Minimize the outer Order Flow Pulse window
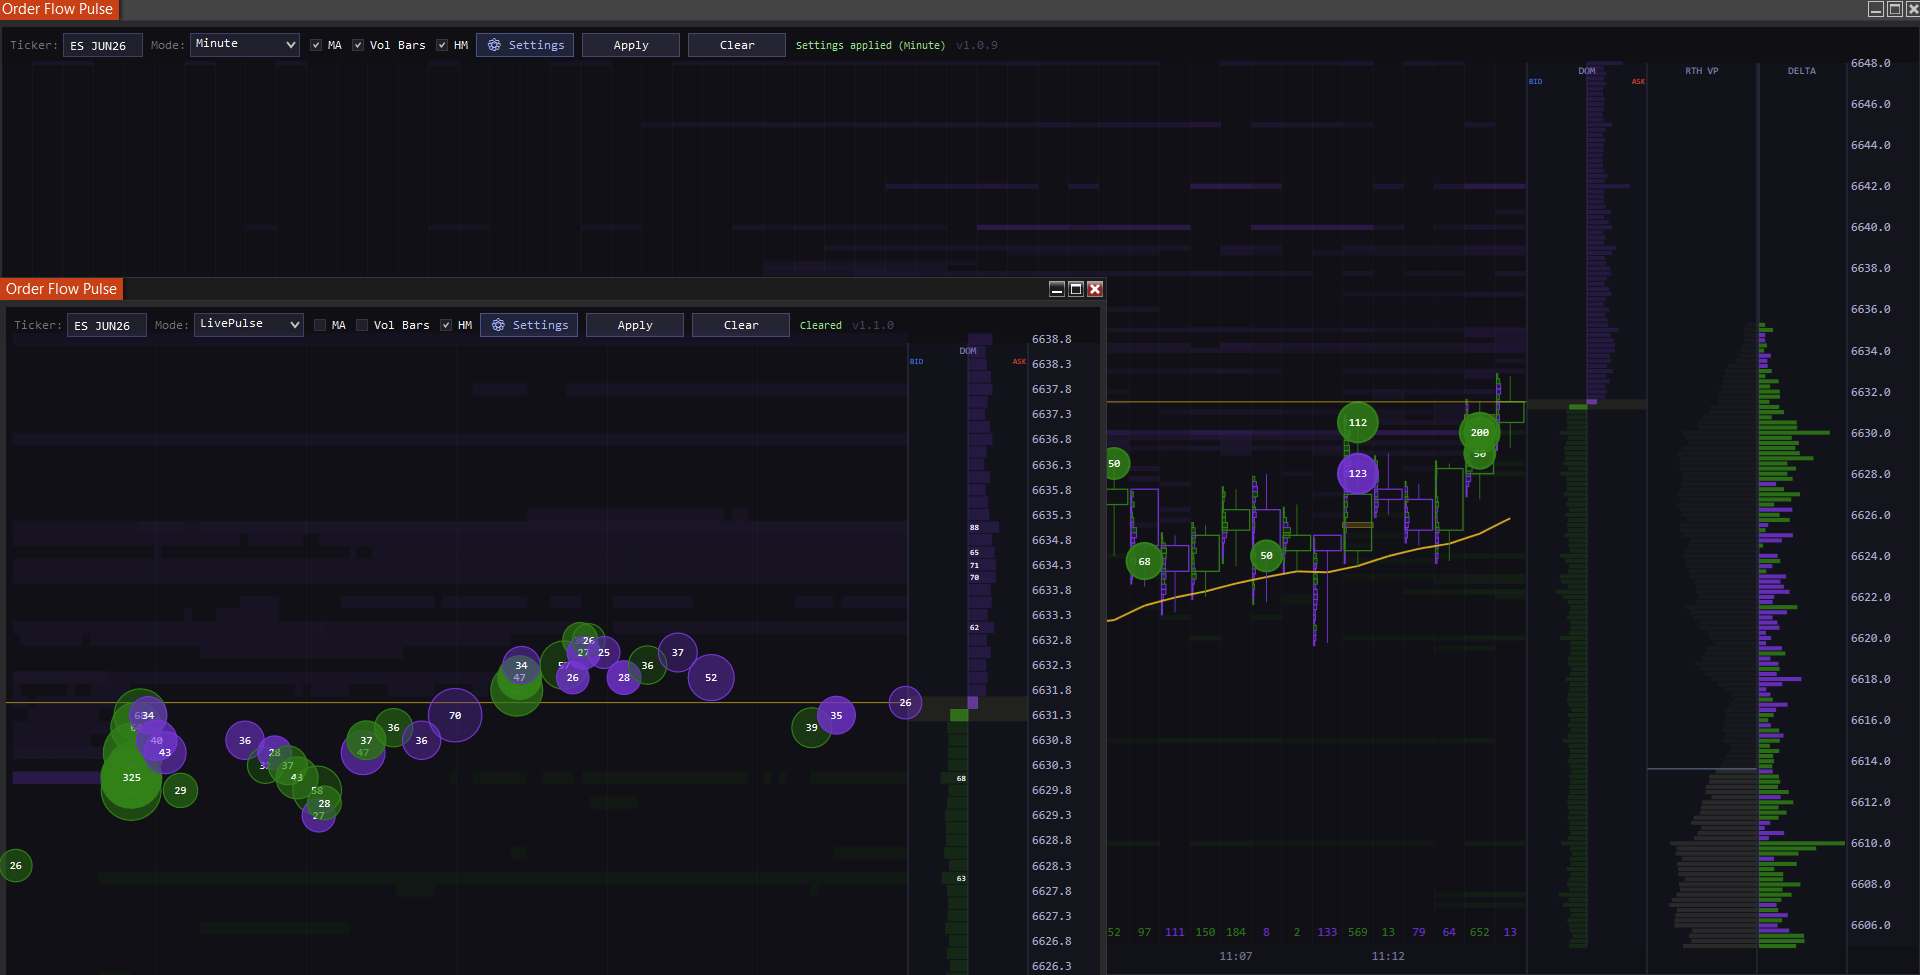This screenshot has width=1920, height=975. pyautogui.click(x=1876, y=9)
